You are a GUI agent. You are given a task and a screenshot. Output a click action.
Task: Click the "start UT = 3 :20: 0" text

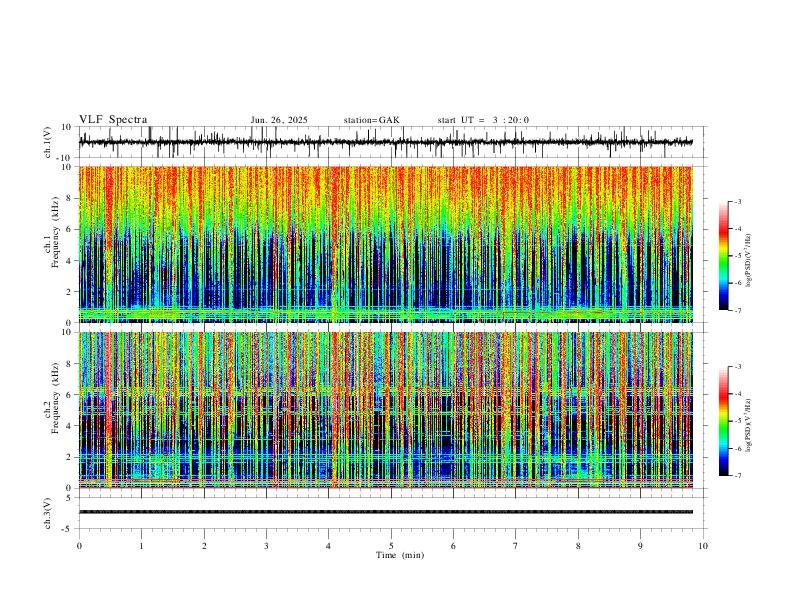(x=483, y=120)
